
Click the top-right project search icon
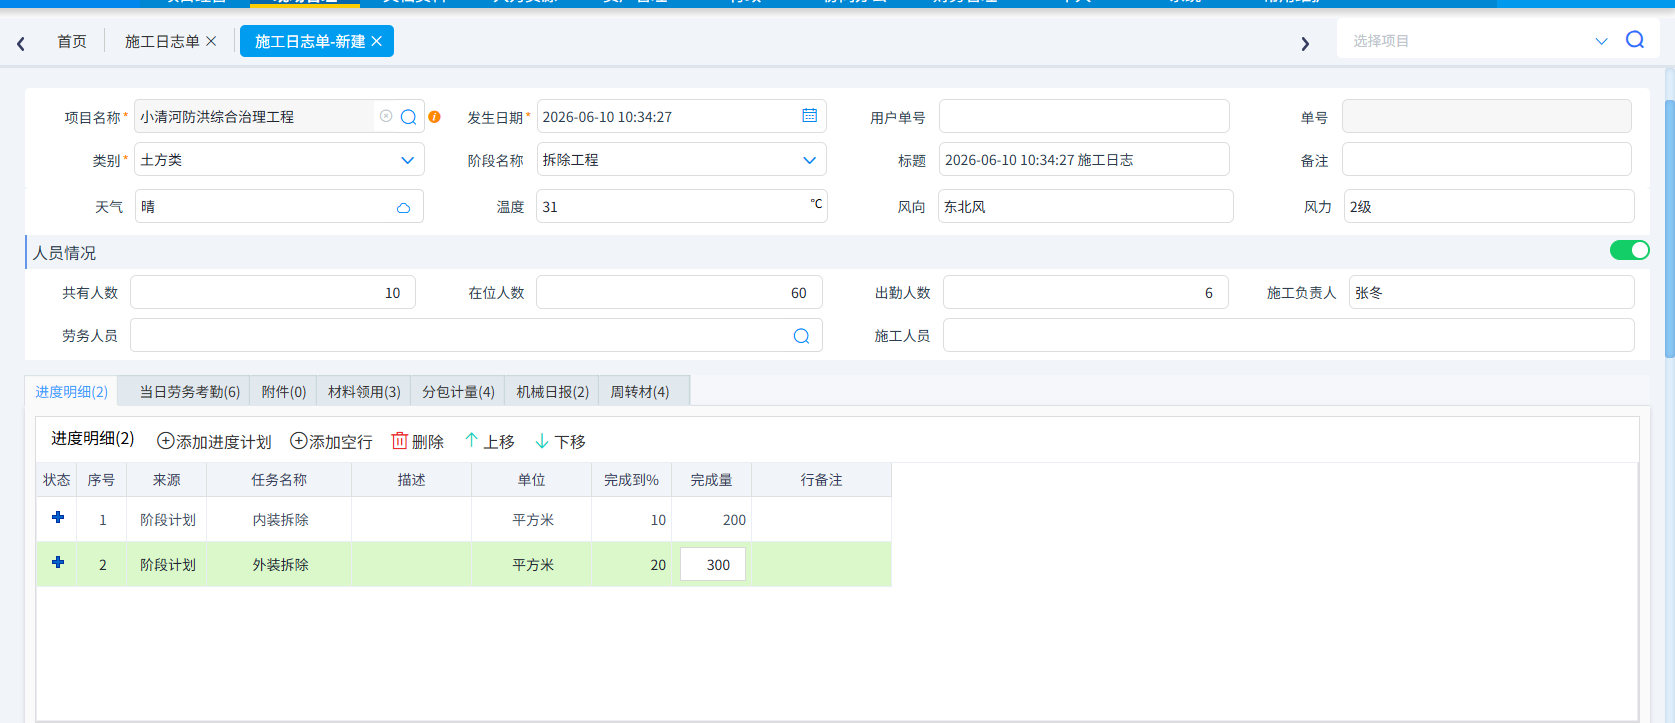(x=1635, y=40)
